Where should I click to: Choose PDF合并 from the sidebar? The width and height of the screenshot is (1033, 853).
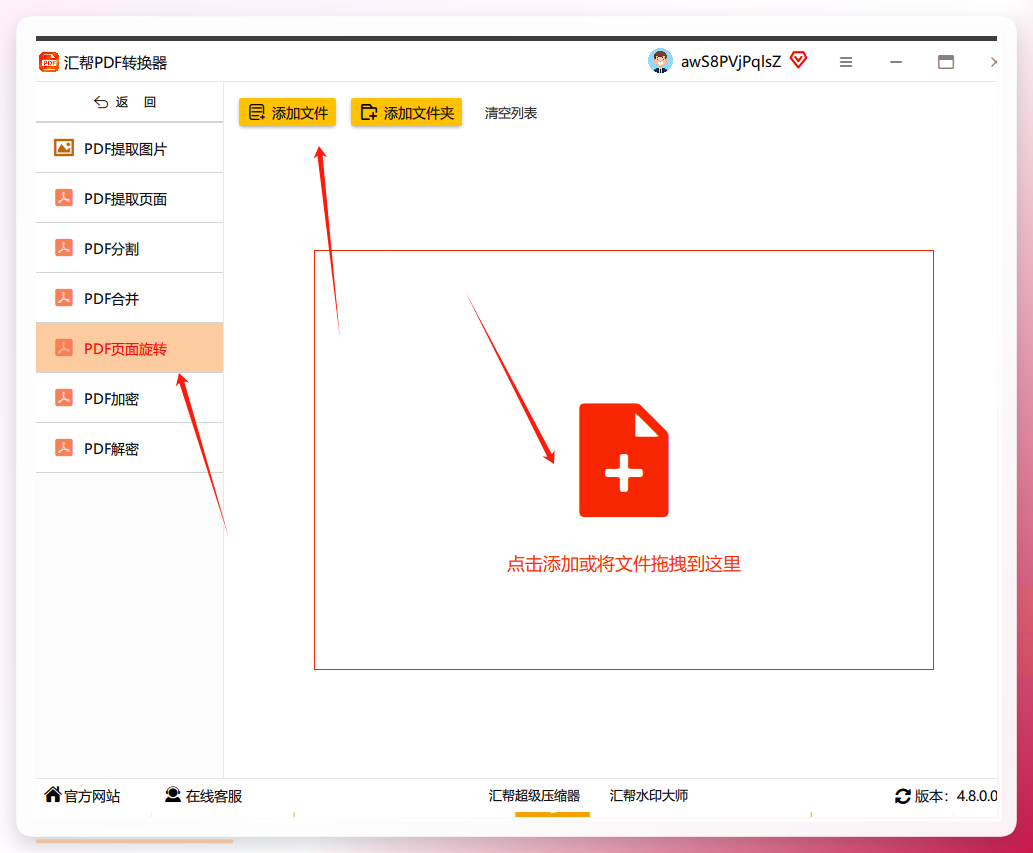coord(130,298)
